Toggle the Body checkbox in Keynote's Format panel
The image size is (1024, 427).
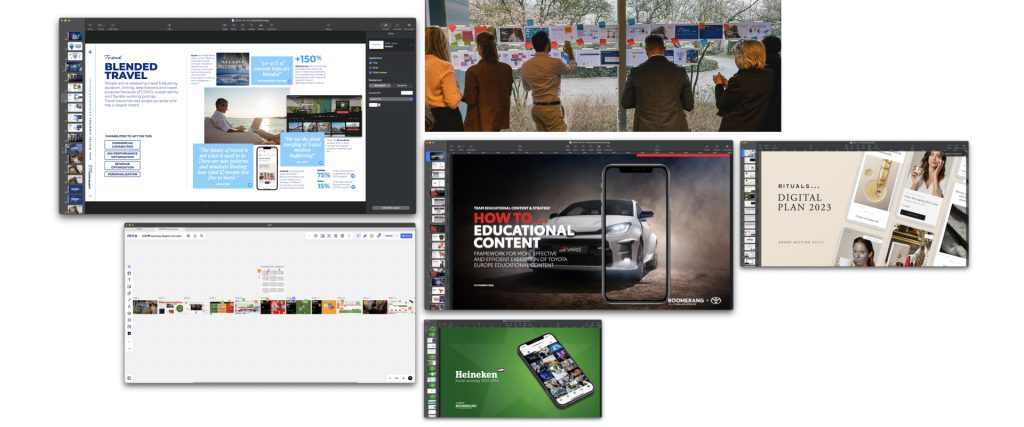pyautogui.click(x=372, y=67)
